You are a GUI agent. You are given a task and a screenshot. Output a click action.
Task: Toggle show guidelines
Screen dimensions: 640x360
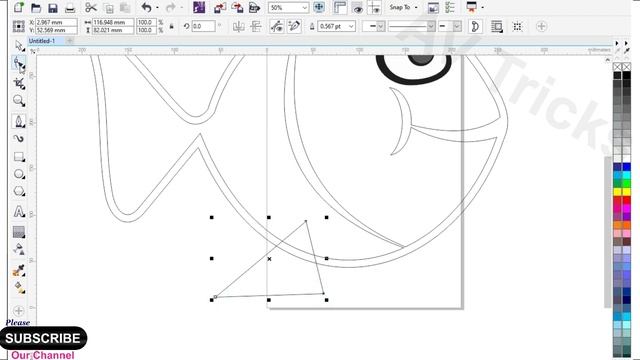point(374,7)
